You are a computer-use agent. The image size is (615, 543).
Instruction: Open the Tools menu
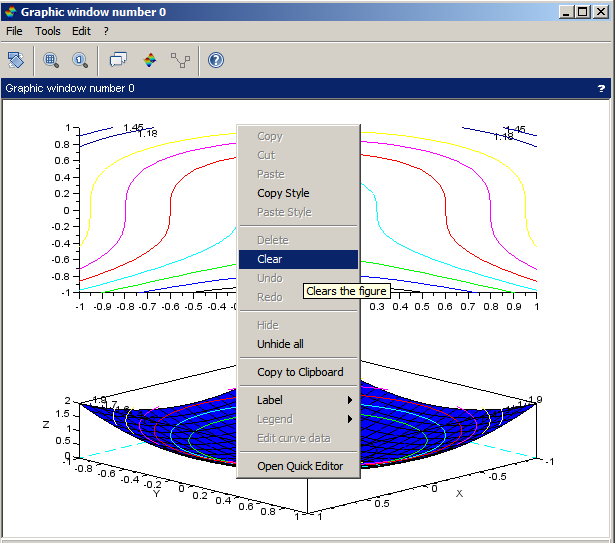pyautogui.click(x=48, y=31)
